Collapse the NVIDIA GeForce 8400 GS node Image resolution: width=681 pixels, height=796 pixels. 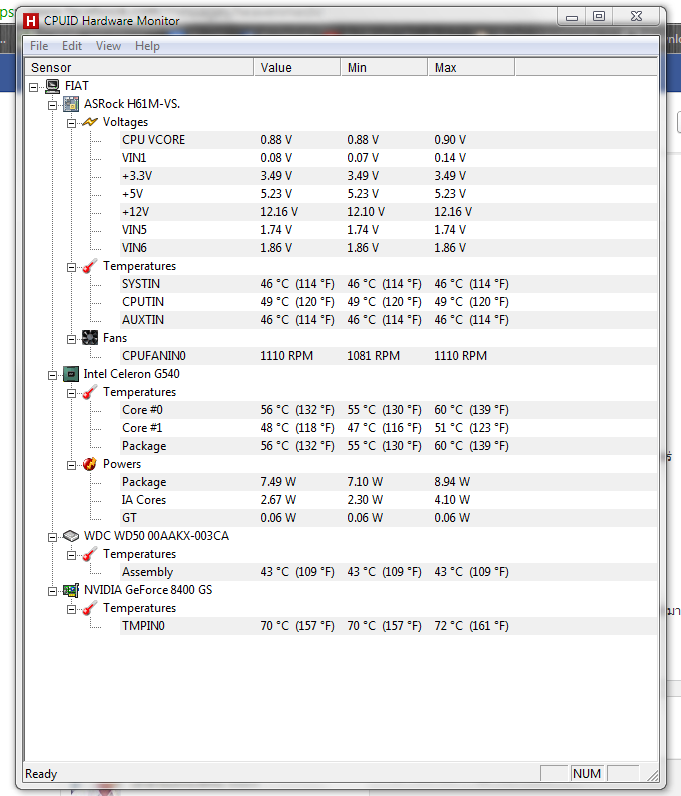coord(52,591)
